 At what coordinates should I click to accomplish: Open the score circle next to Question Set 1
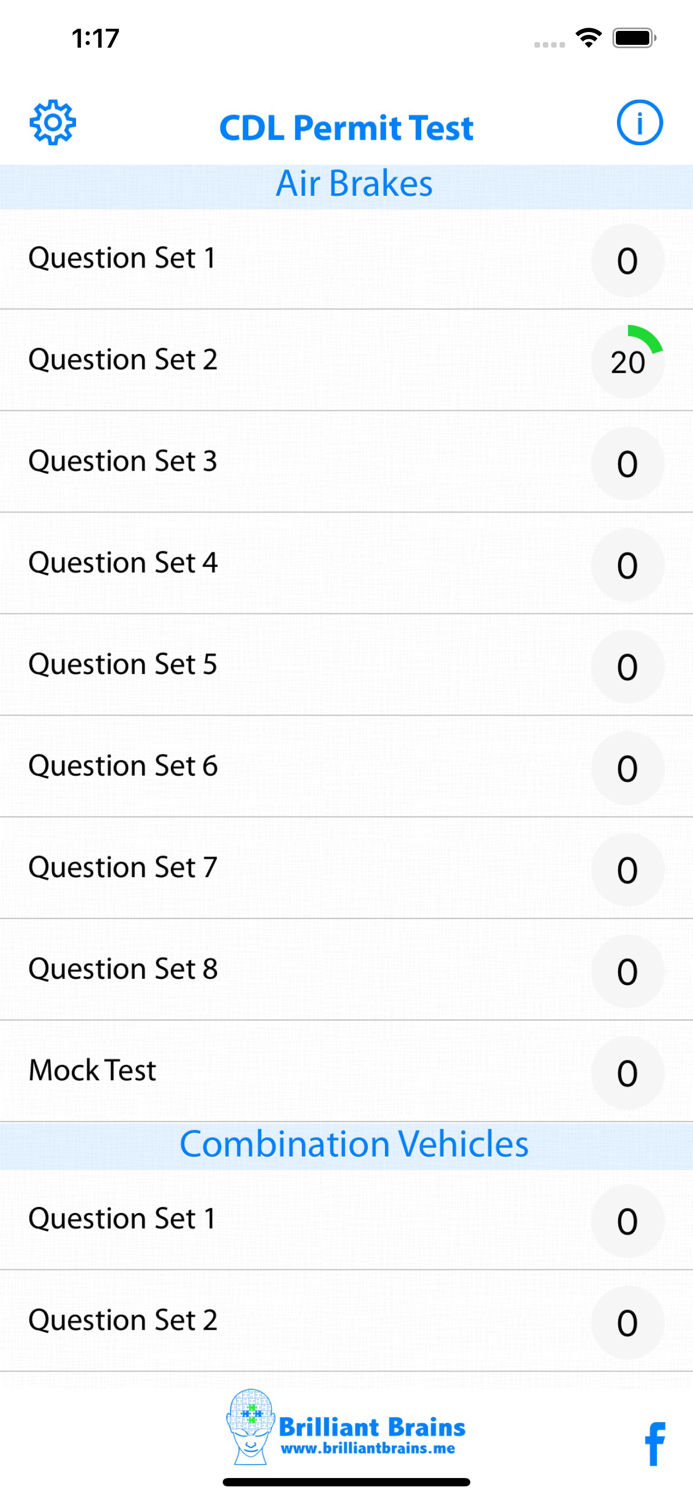tap(627, 261)
